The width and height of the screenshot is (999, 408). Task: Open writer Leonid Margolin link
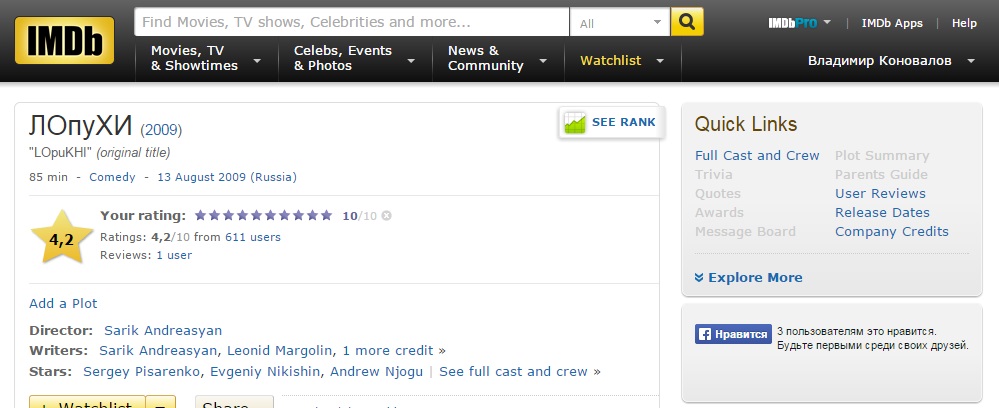[280, 351]
